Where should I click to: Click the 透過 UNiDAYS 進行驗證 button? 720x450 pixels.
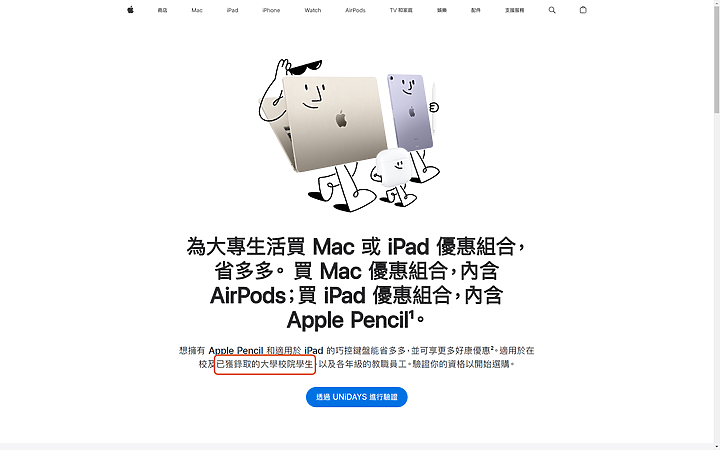(357, 397)
